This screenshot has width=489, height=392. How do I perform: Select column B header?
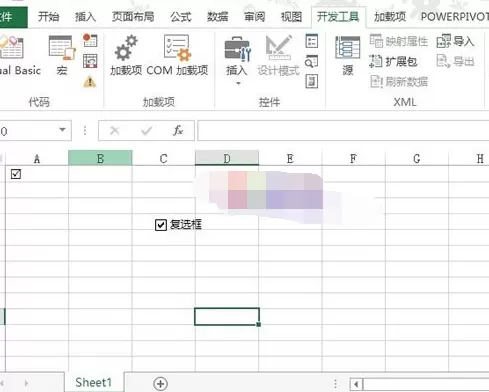[x=100, y=158]
